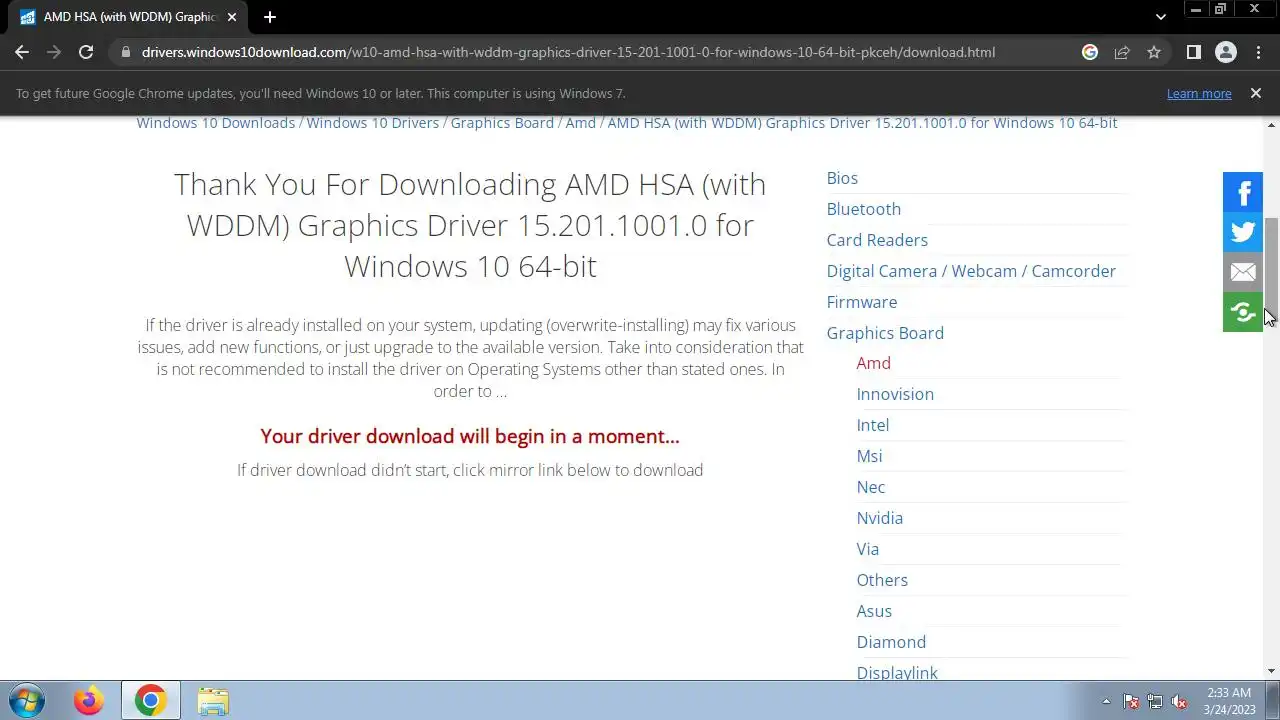This screenshot has width=1280, height=720.
Task: Dismiss the Chrome update notification bar
Action: tap(1255, 93)
